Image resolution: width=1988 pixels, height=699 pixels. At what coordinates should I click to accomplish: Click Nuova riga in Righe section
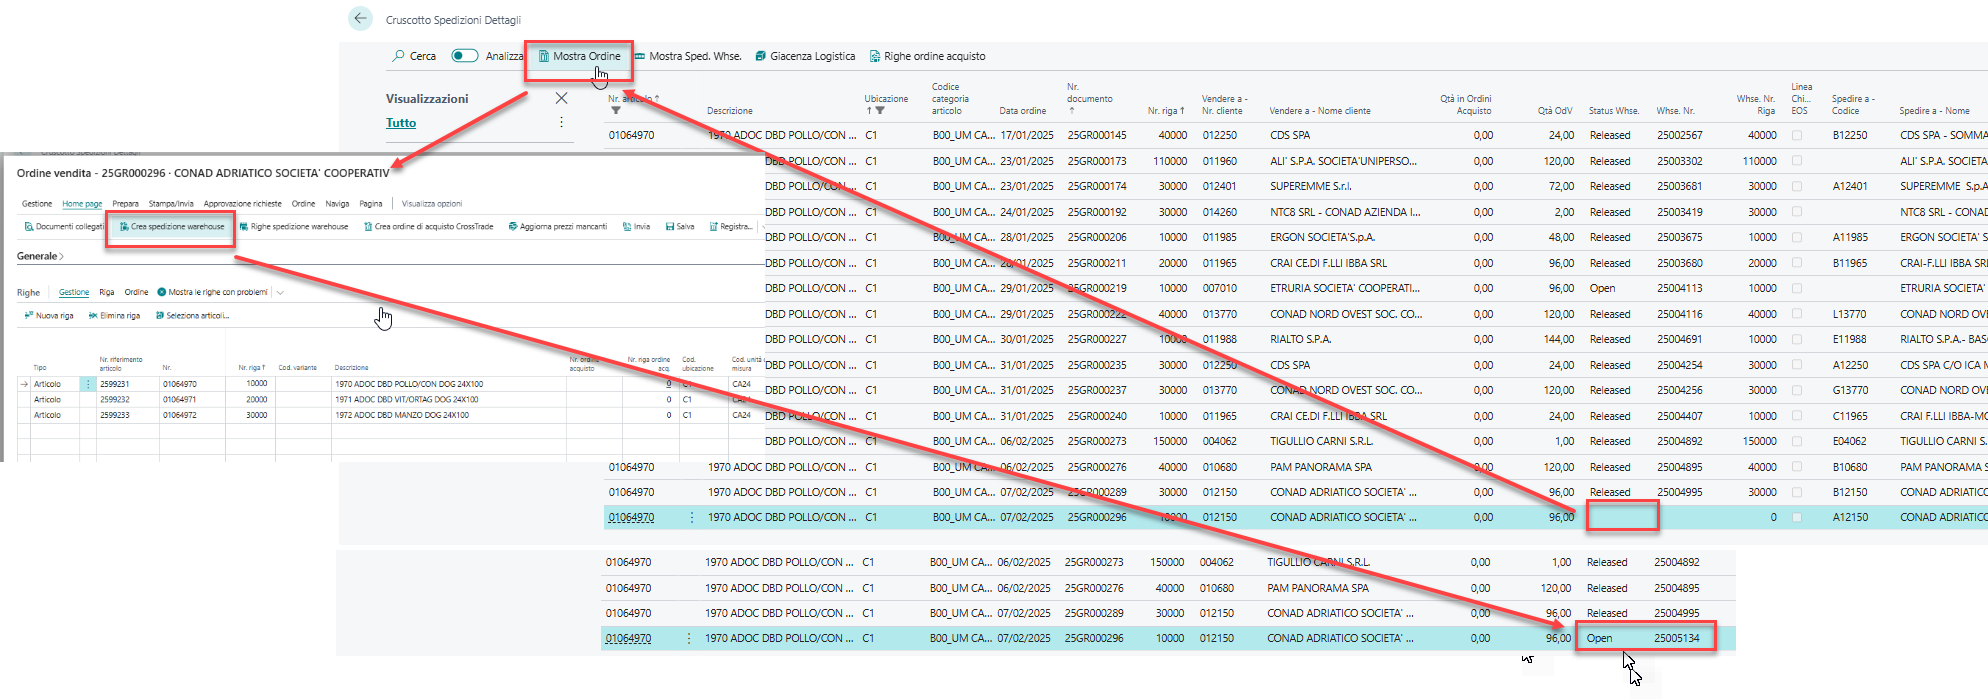click(x=49, y=315)
